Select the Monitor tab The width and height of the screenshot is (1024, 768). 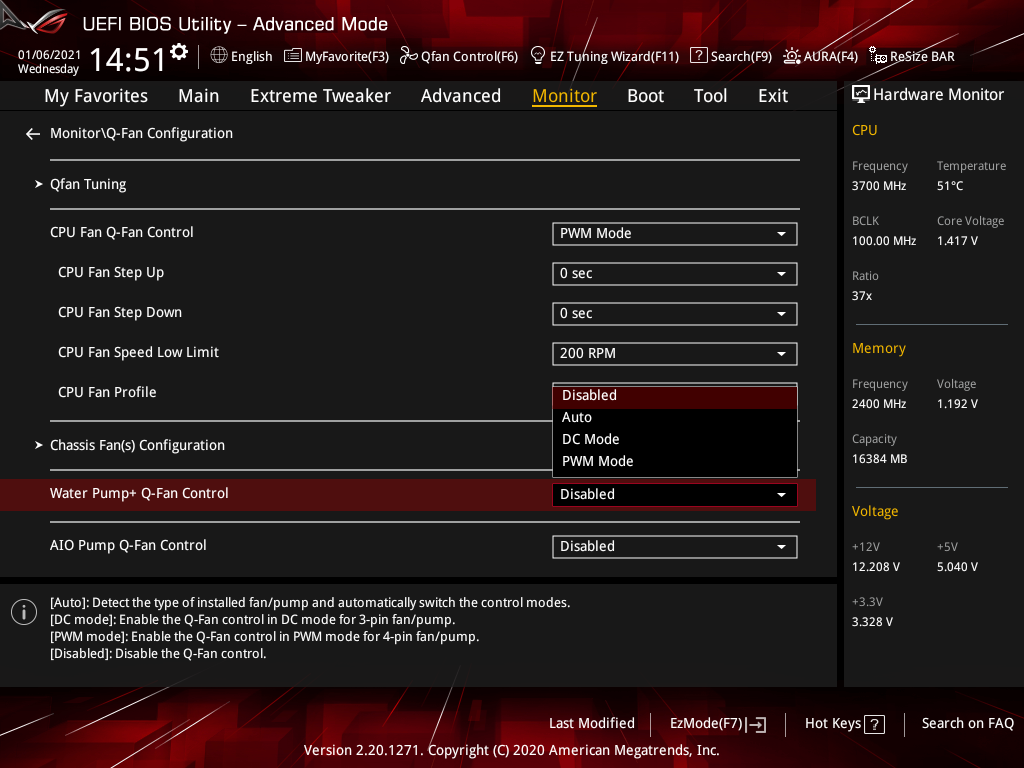pos(564,96)
